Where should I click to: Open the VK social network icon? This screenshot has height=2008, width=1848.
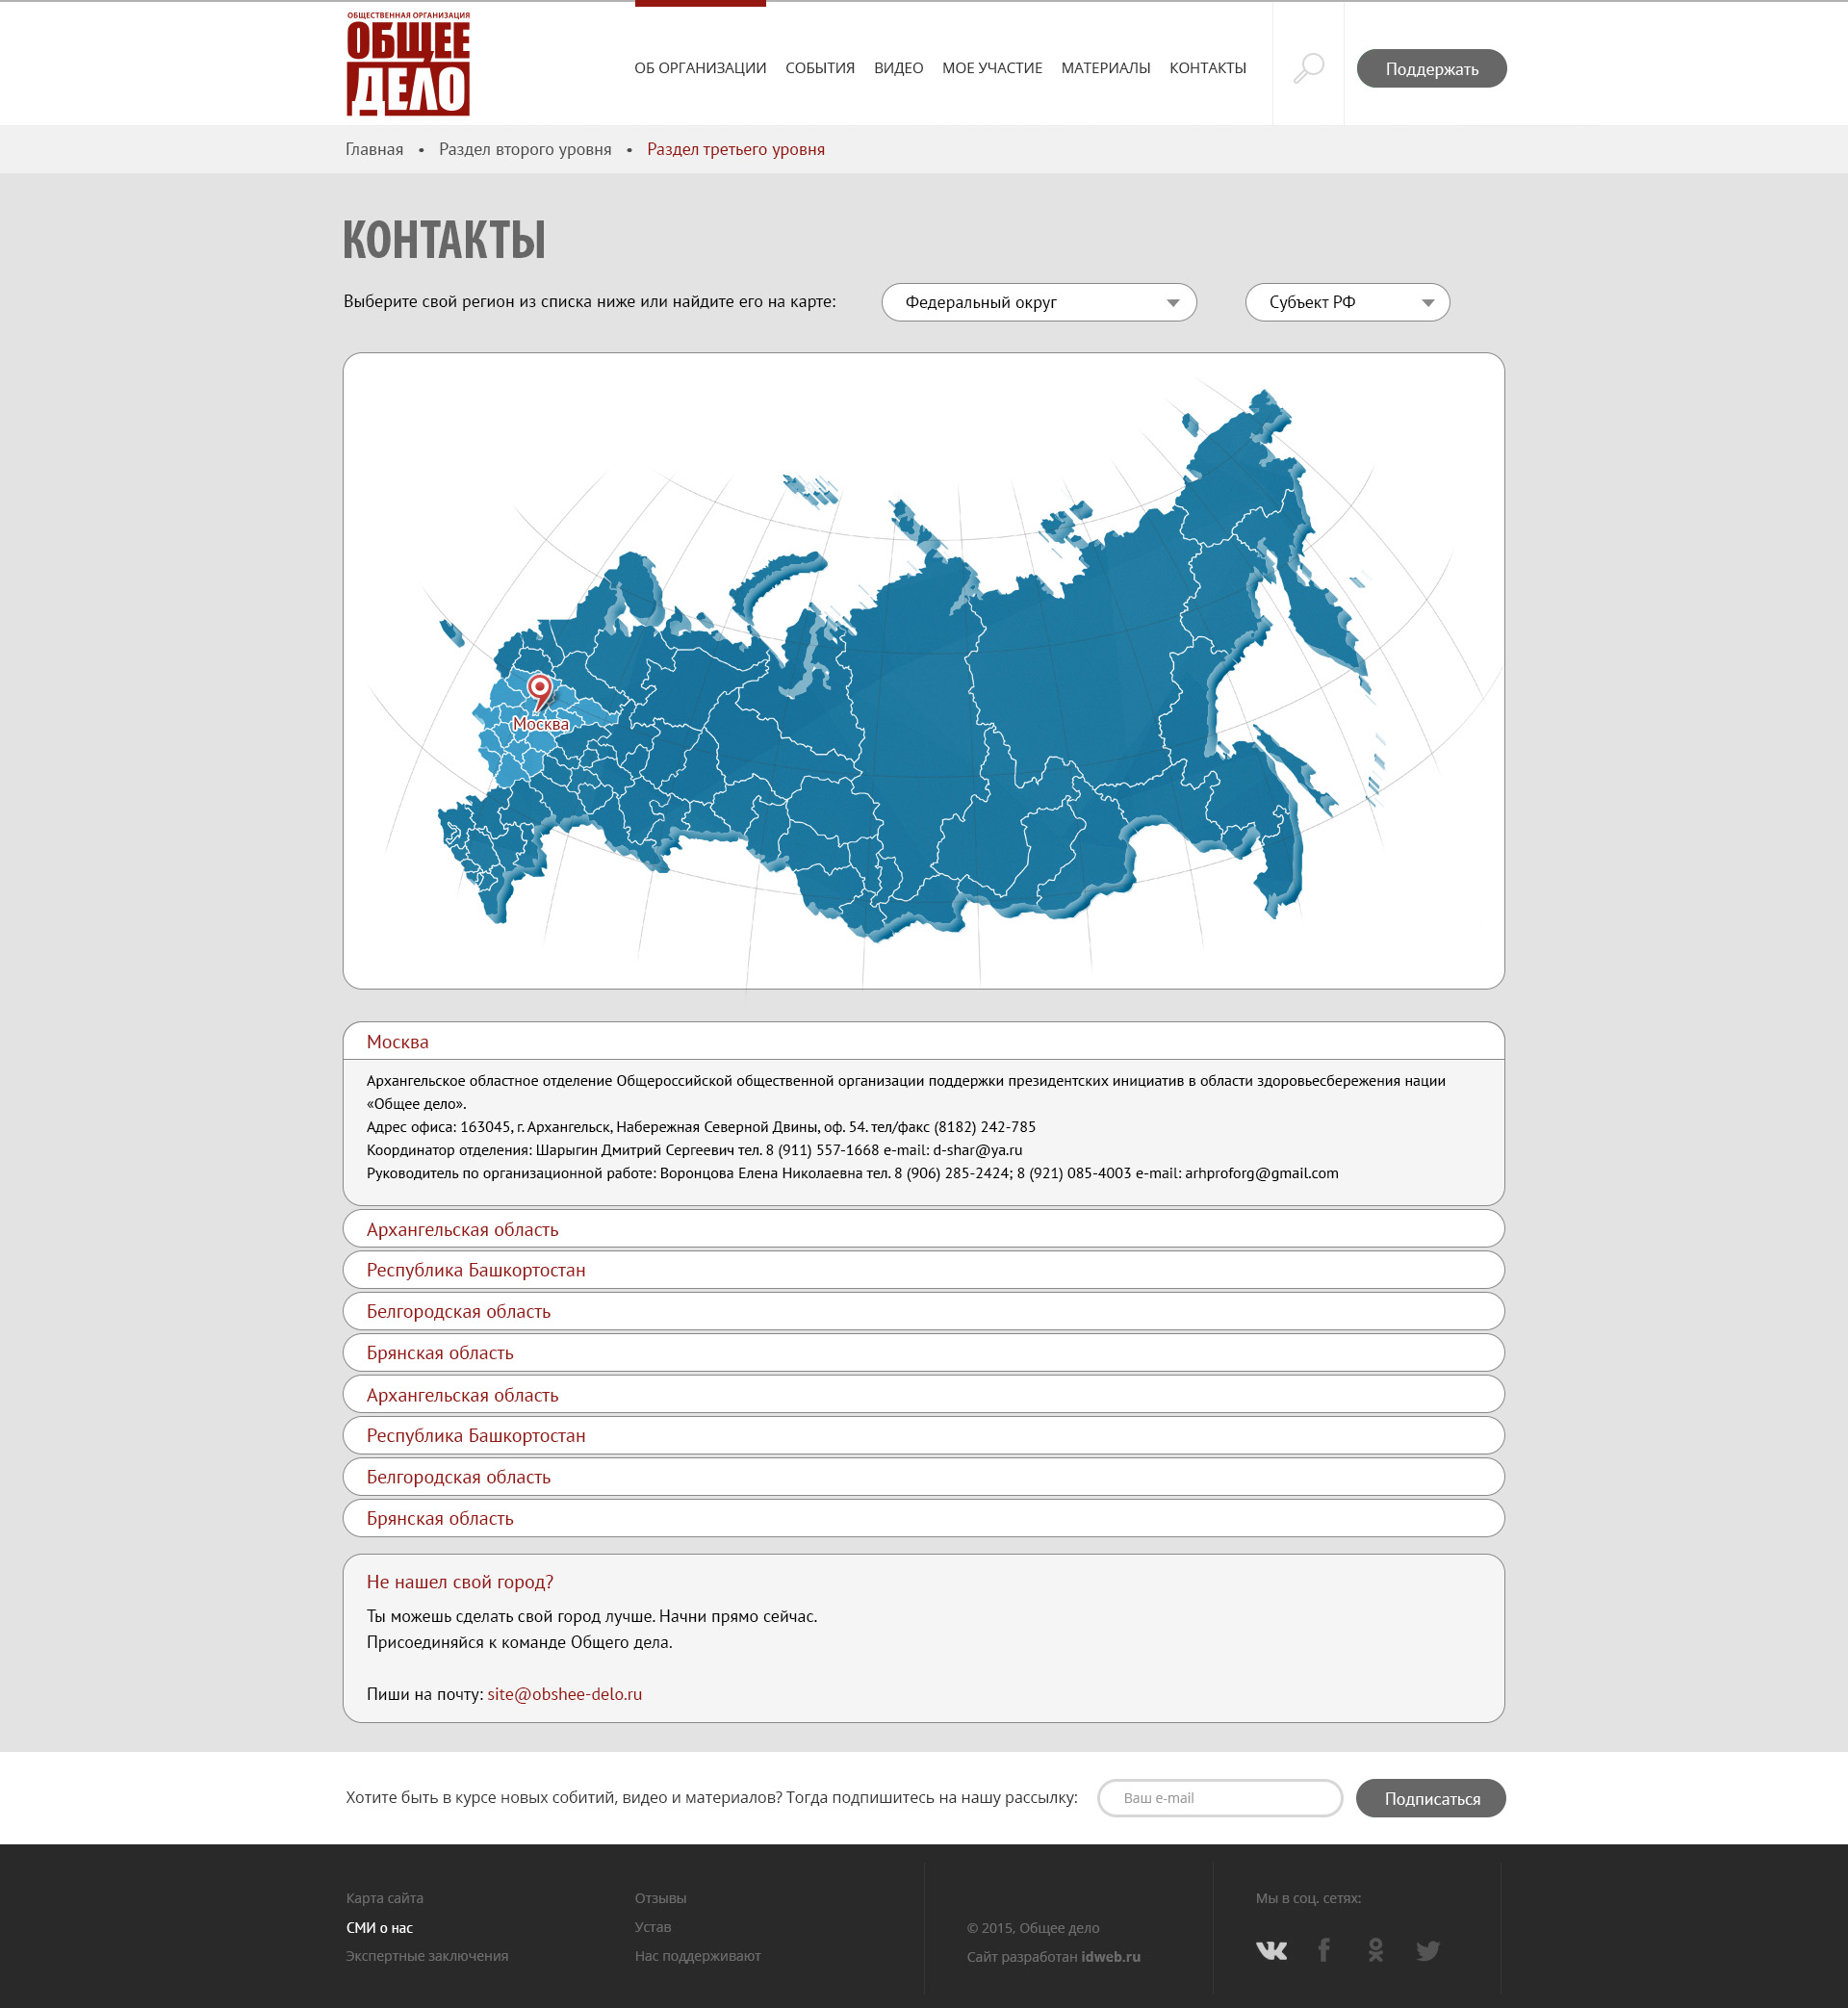click(1271, 1950)
